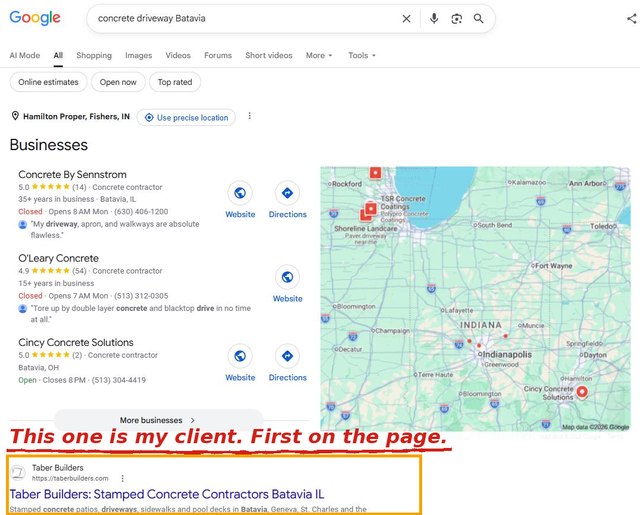
Task: Clear the search box with the X icon
Action: [x=406, y=19]
